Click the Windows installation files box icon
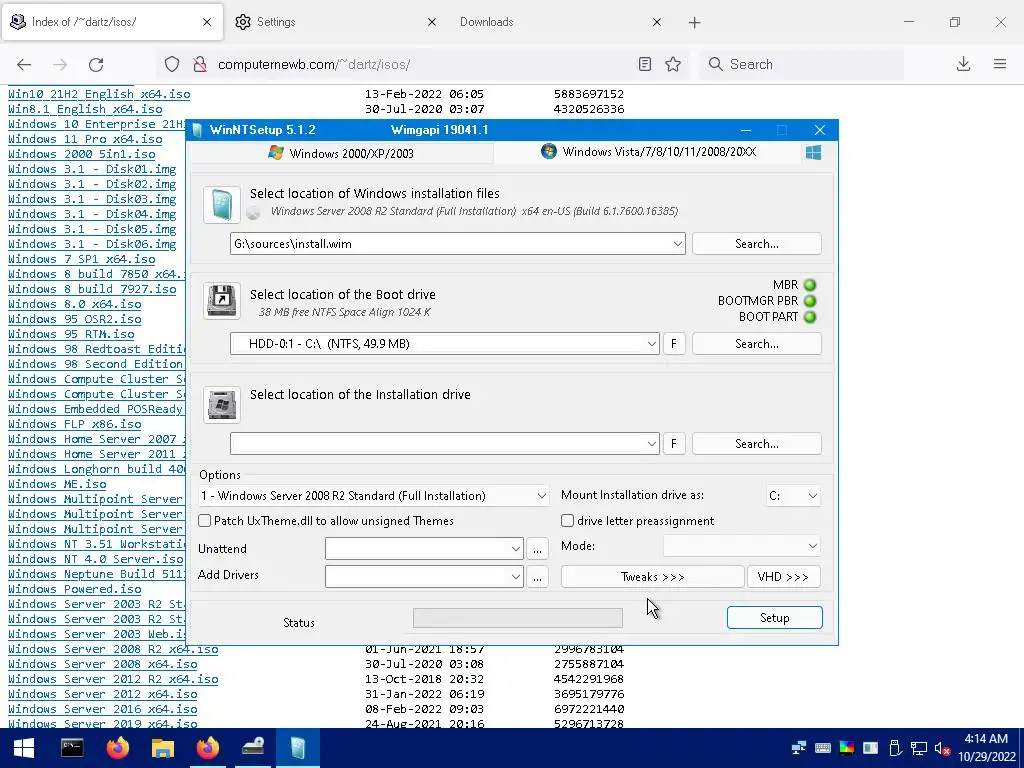The height and width of the screenshot is (768, 1024). pos(222,205)
